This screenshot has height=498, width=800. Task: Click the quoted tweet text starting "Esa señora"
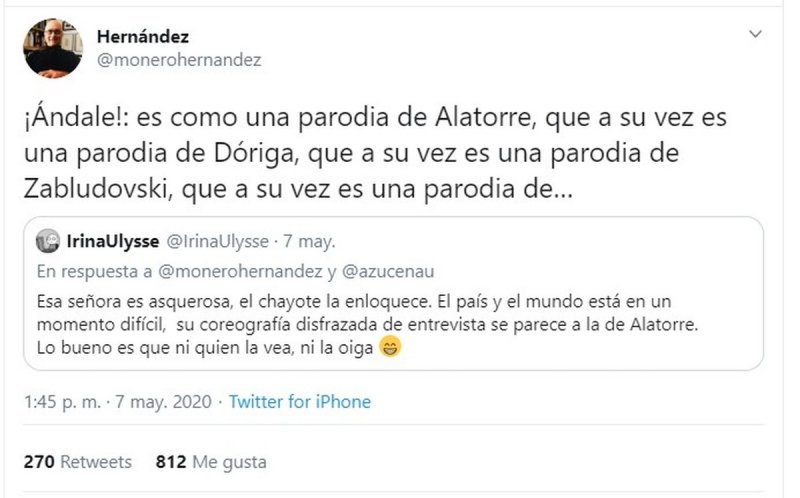click(300, 299)
